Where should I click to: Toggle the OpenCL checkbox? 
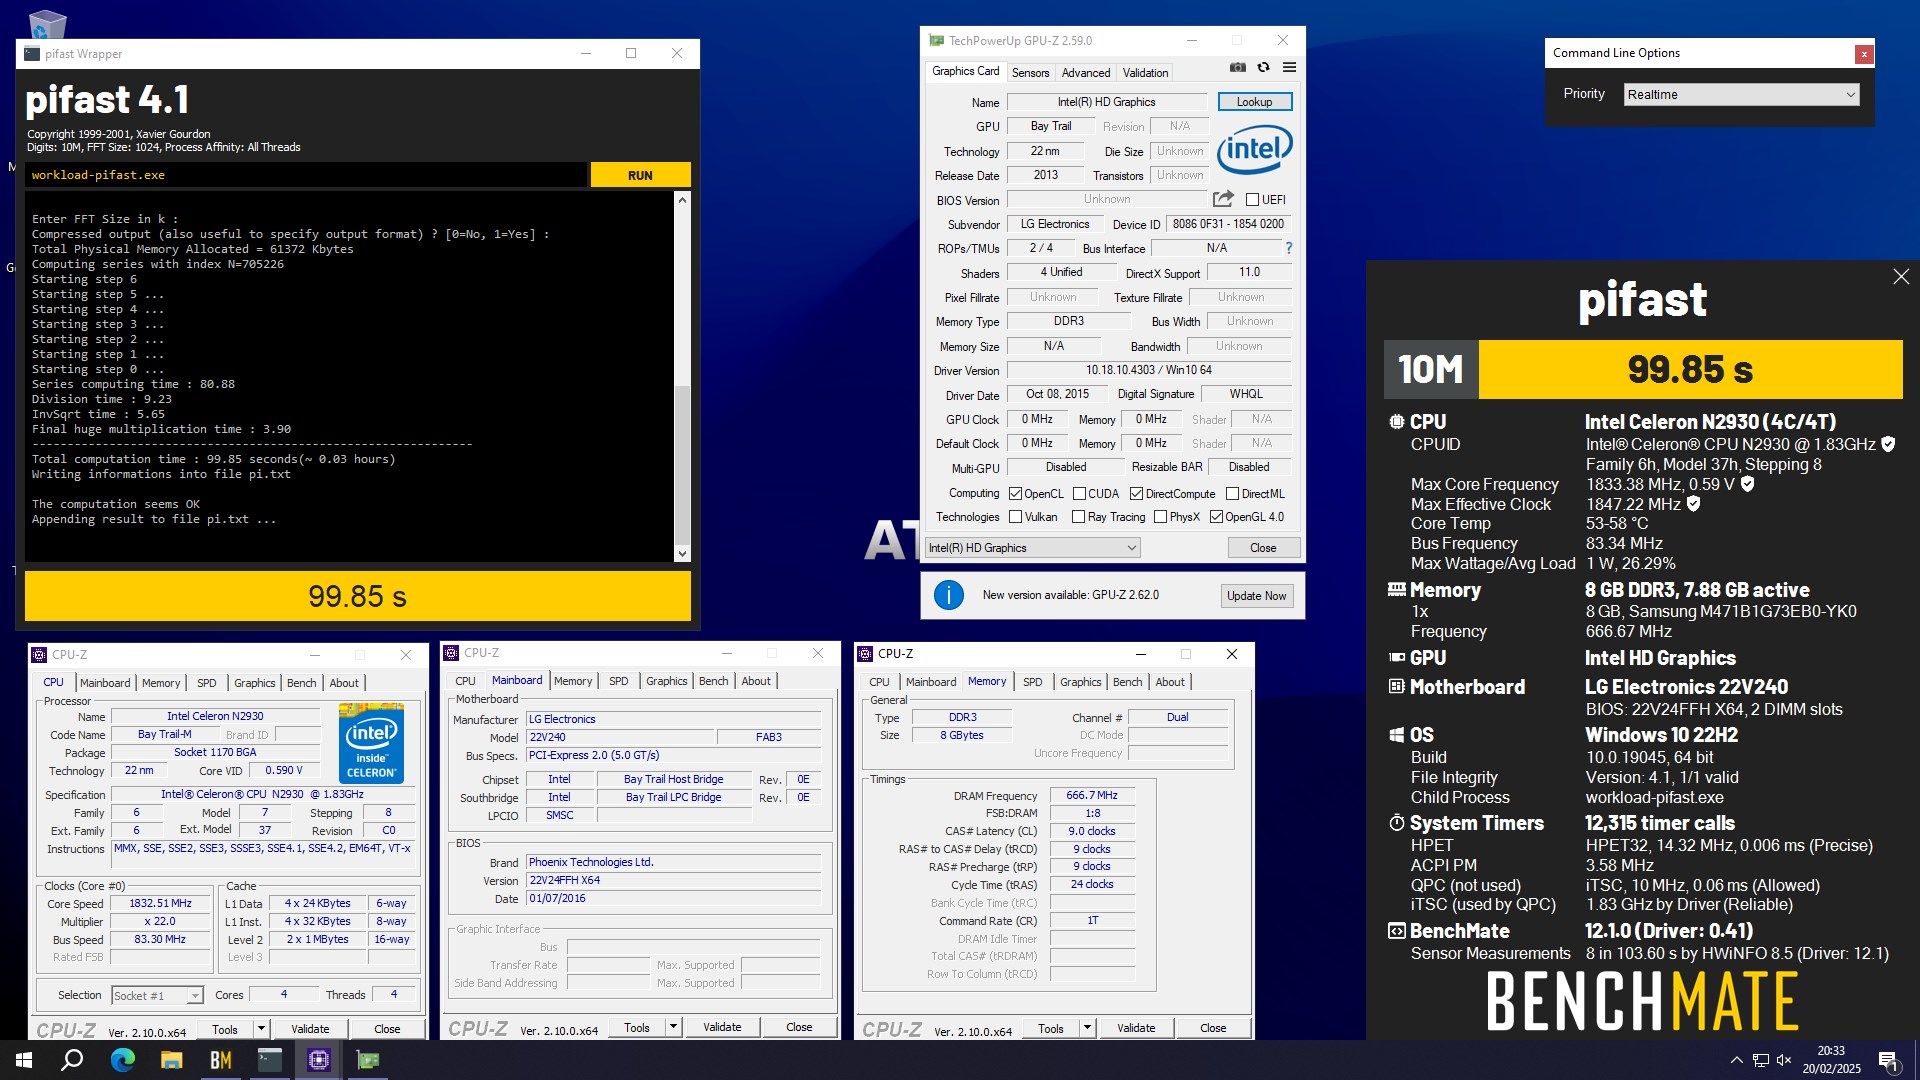1015,494
